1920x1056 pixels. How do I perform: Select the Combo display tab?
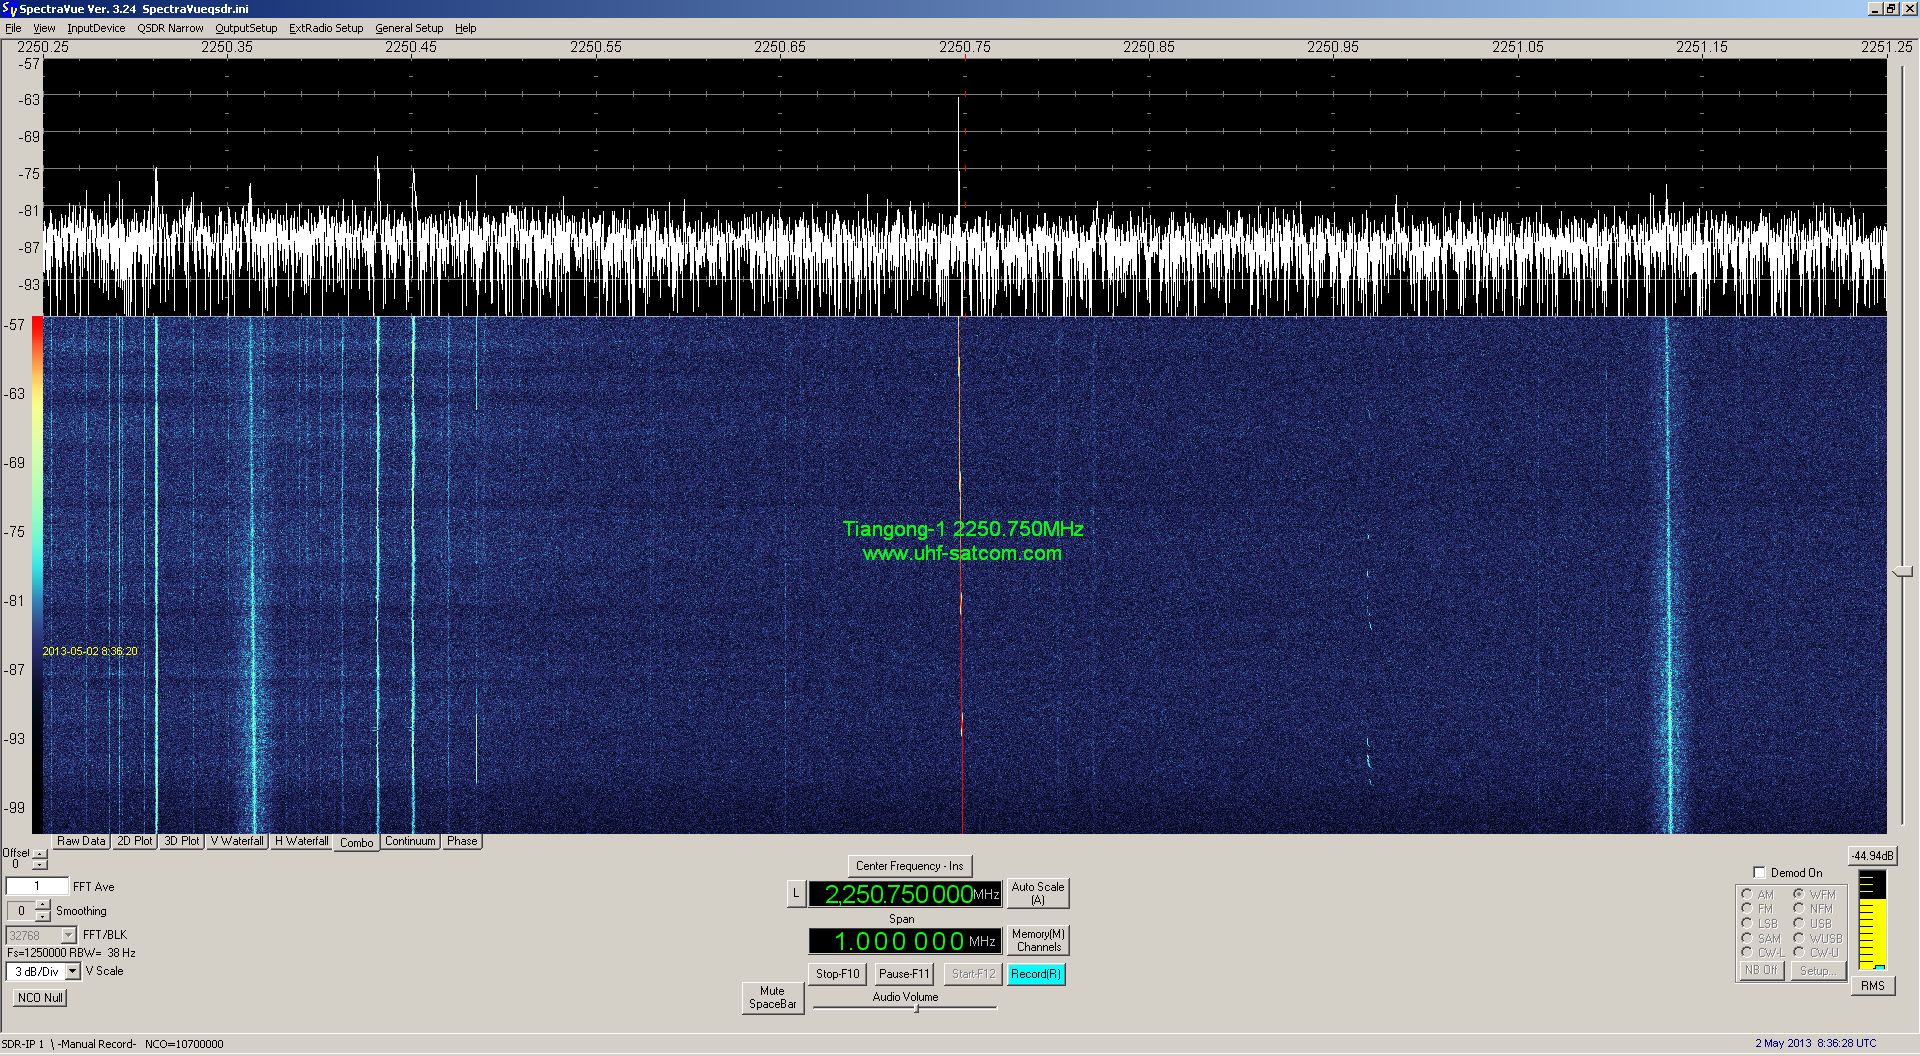[x=357, y=843]
